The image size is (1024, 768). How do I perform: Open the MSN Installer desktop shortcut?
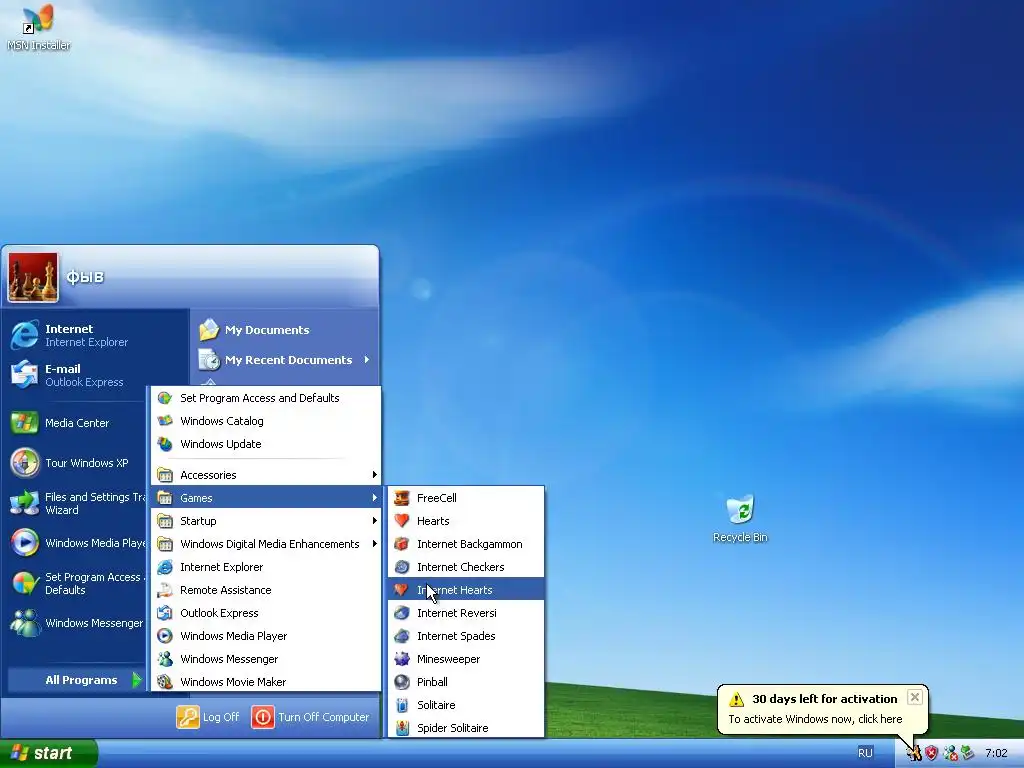point(38,27)
